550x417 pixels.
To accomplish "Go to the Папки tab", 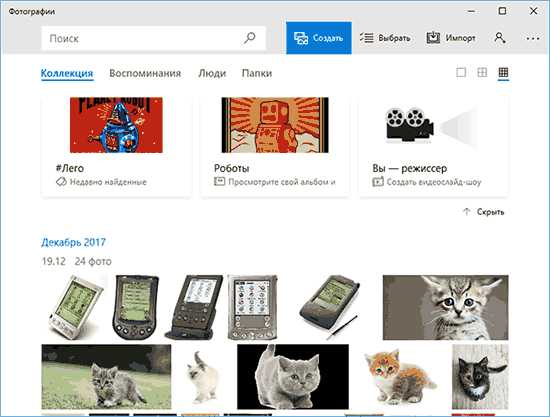I will [x=257, y=73].
